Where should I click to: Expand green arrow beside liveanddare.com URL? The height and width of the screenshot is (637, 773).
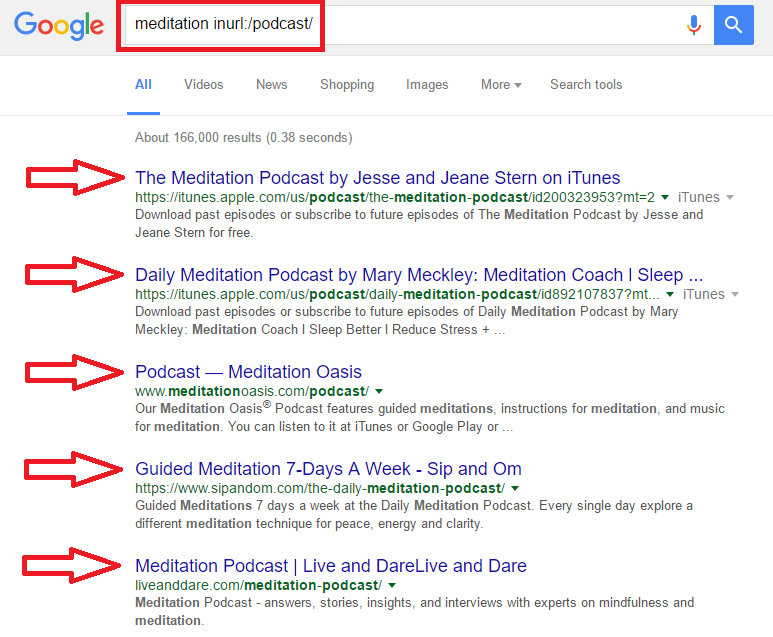392,585
